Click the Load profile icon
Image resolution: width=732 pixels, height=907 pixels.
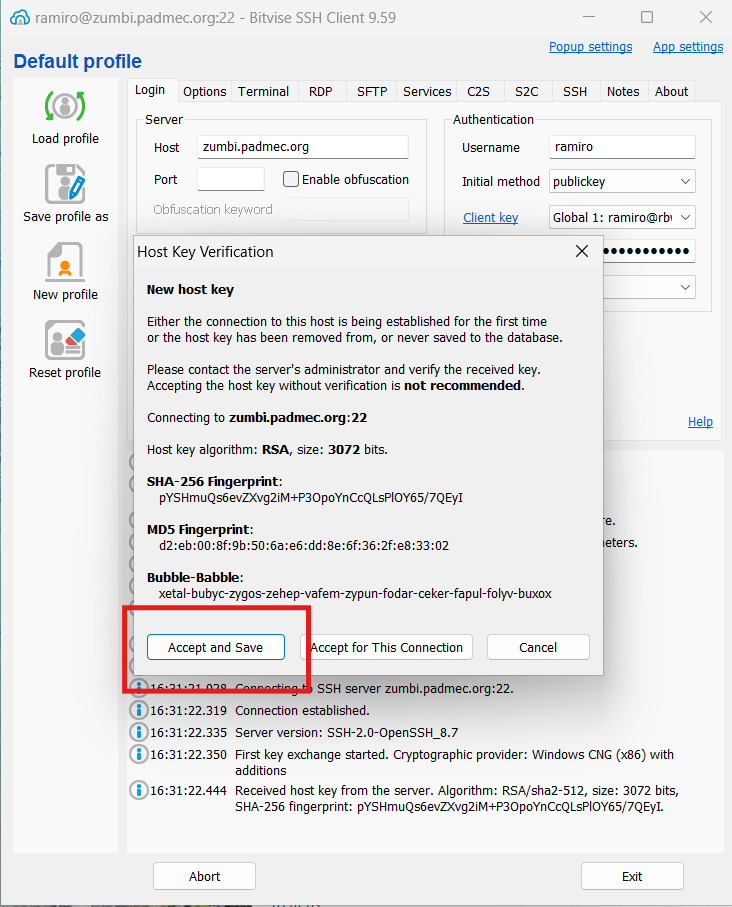65,106
